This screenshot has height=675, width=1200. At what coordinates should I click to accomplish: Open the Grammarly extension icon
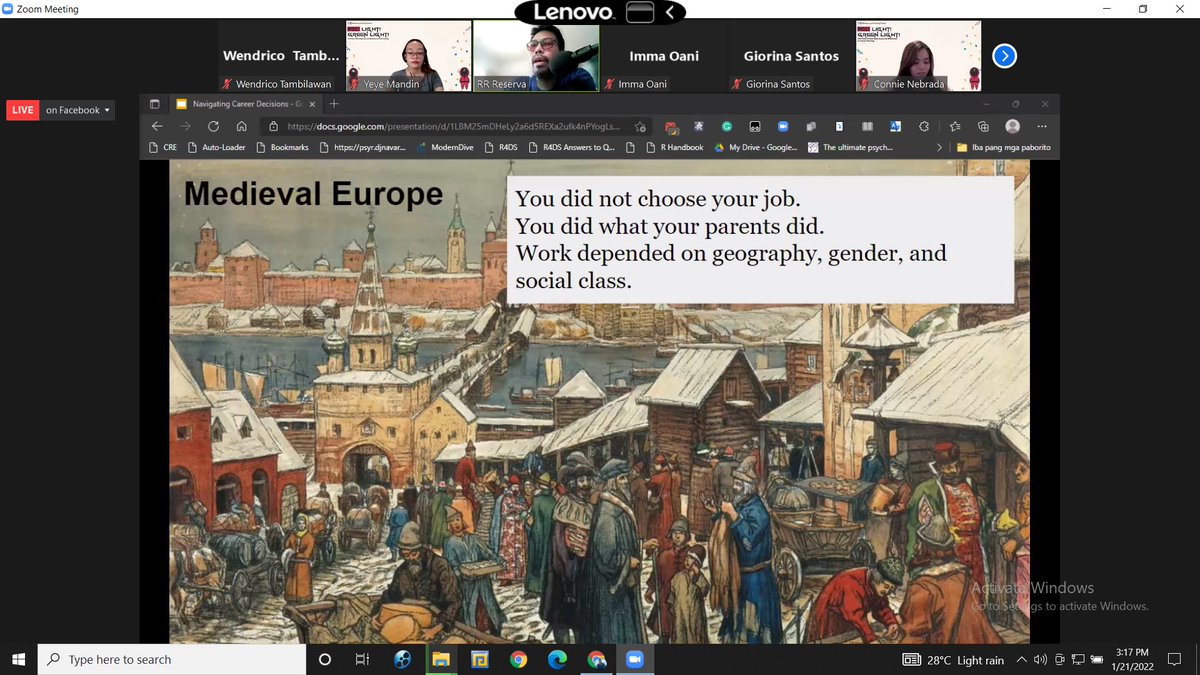727,127
